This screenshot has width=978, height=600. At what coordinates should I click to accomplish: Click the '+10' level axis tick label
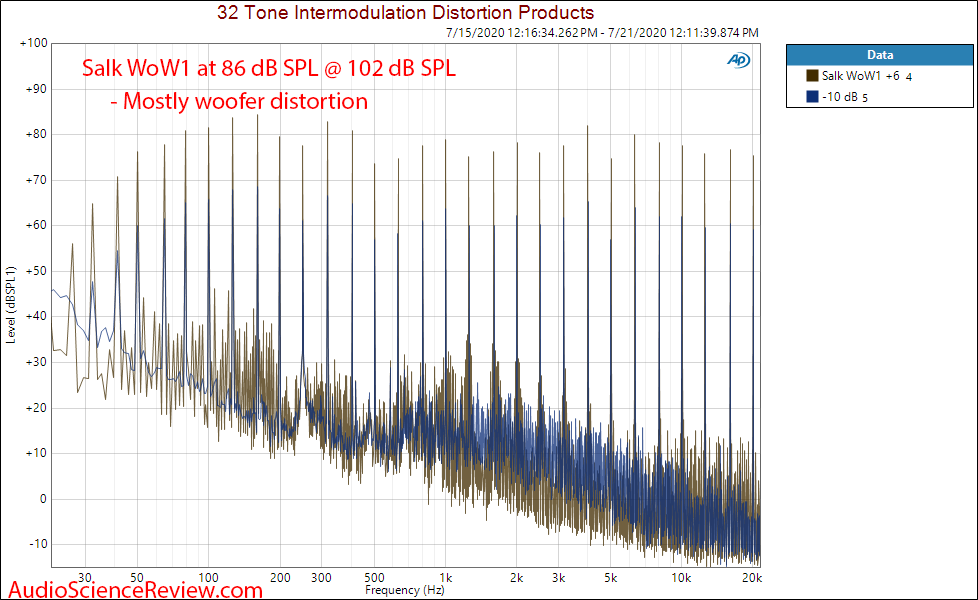36,453
